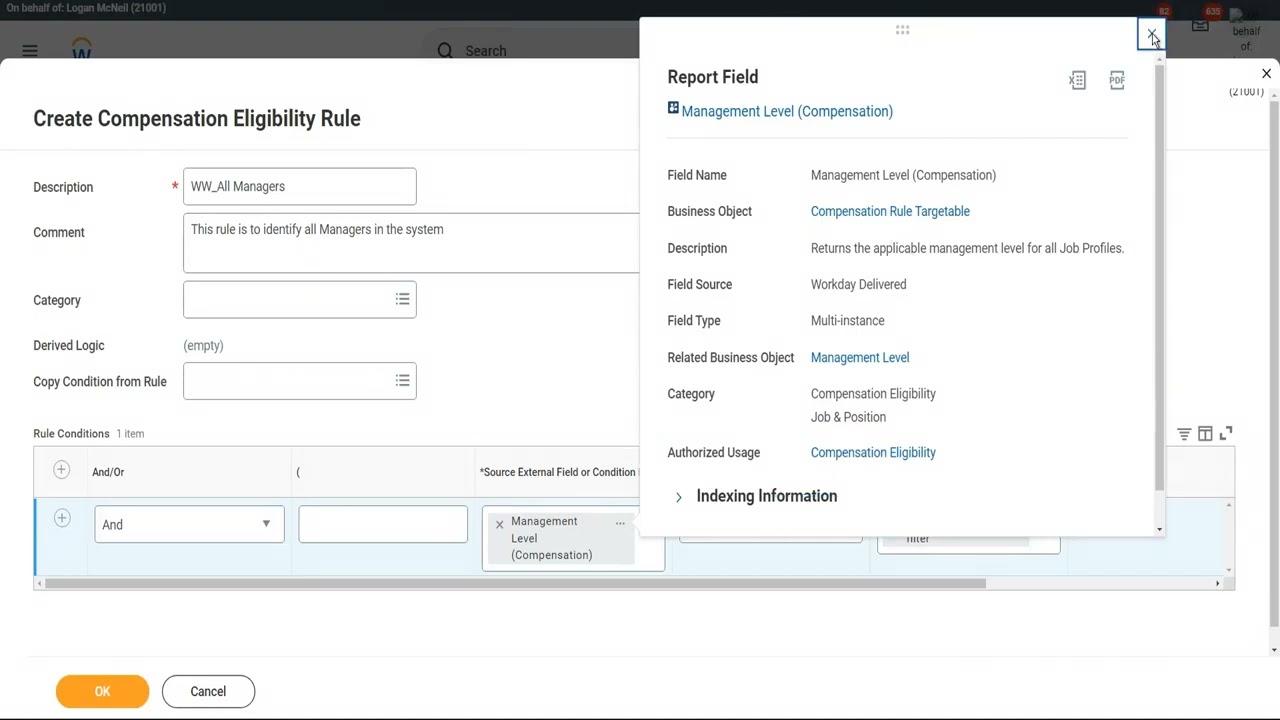Open Management Level (Compensation) title link
Image resolution: width=1280 pixels, height=720 pixels.
click(787, 111)
